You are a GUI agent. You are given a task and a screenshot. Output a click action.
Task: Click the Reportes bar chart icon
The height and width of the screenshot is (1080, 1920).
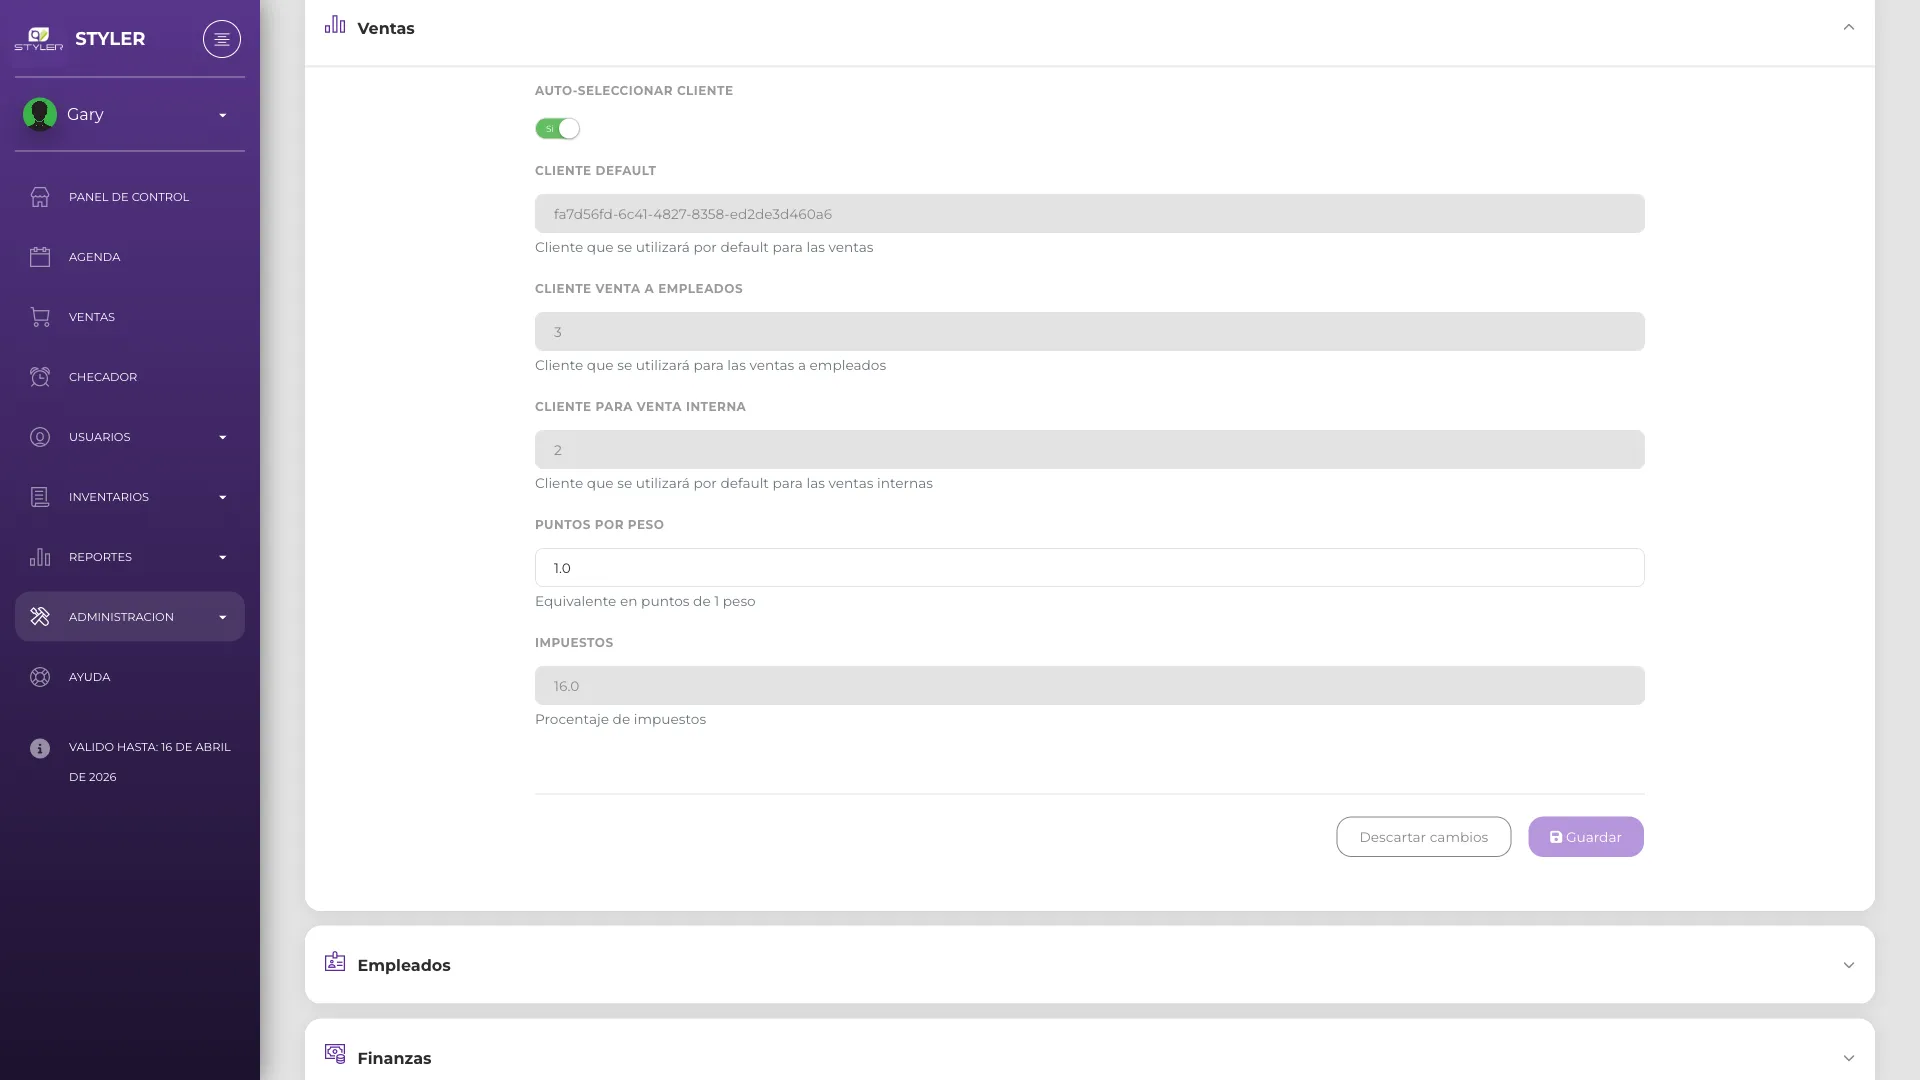[40, 557]
